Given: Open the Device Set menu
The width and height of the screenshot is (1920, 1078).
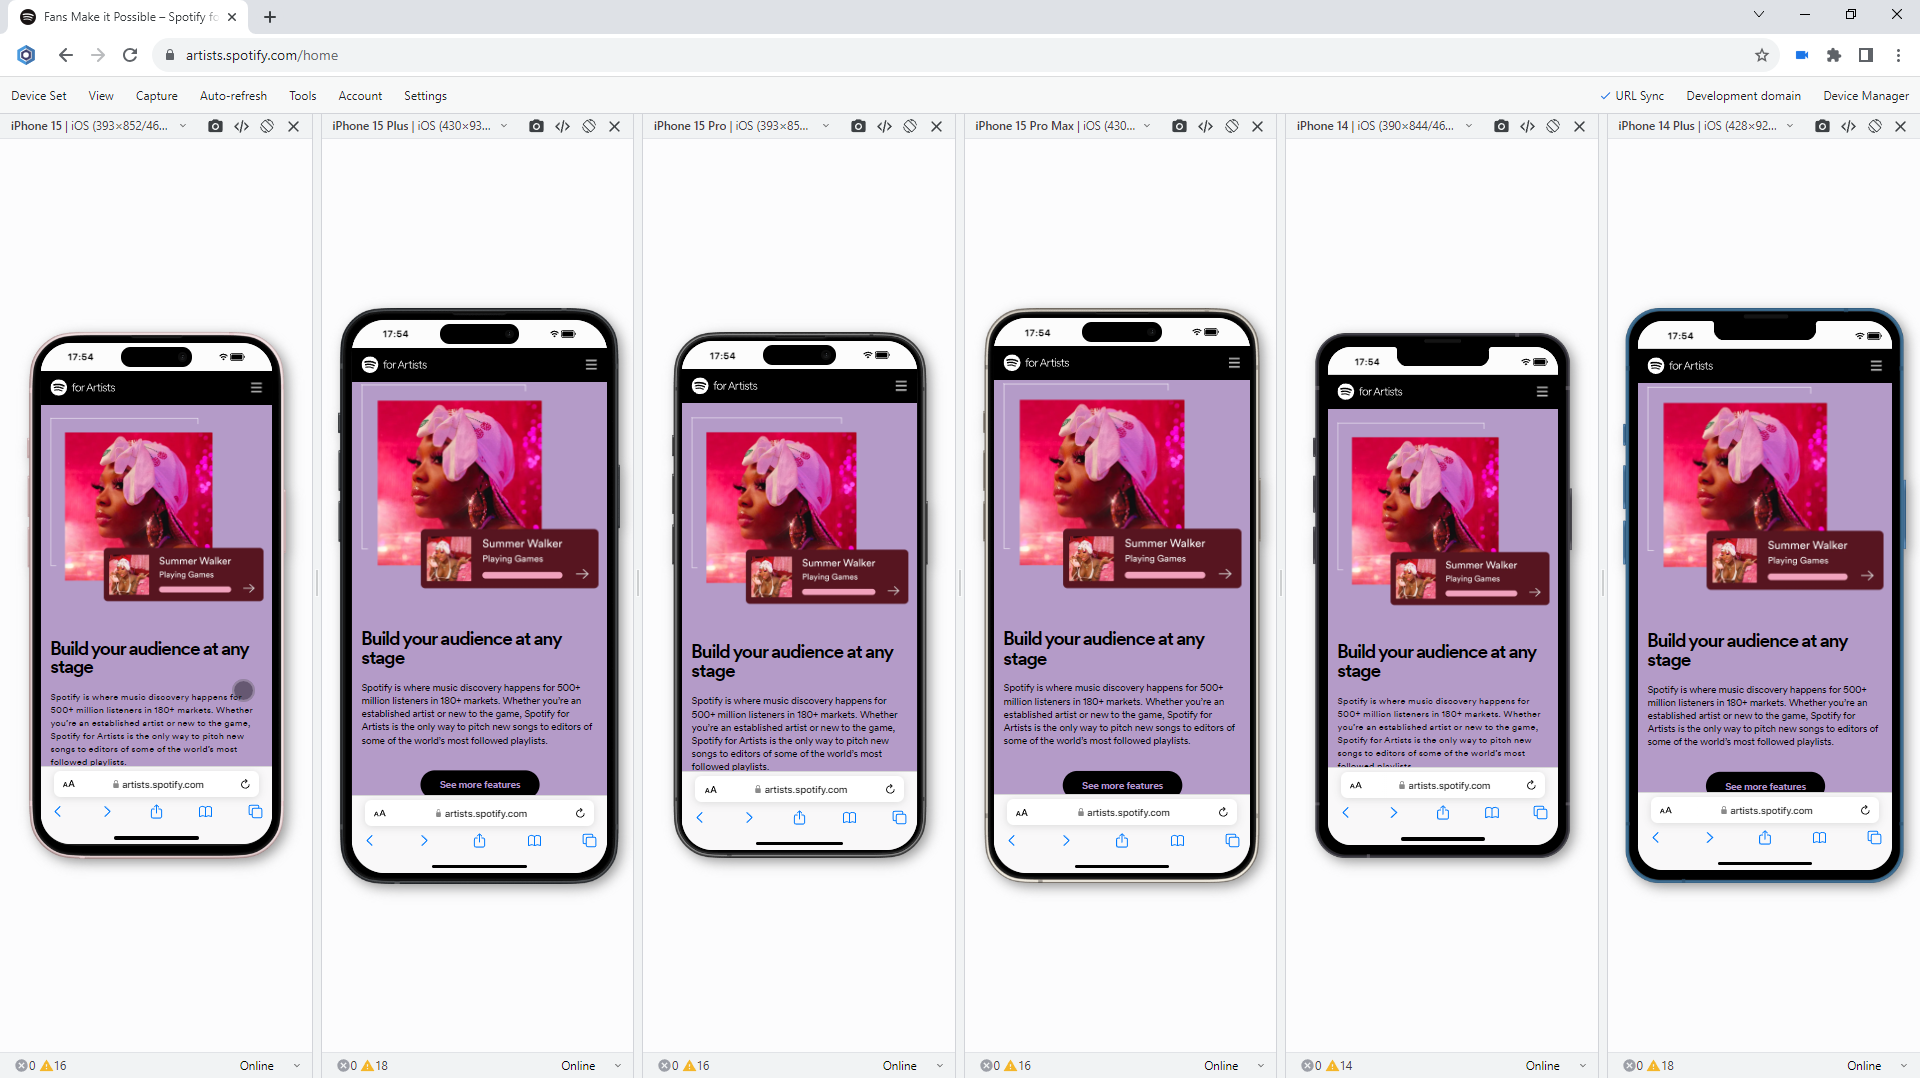Looking at the screenshot, I should click(39, 96).
